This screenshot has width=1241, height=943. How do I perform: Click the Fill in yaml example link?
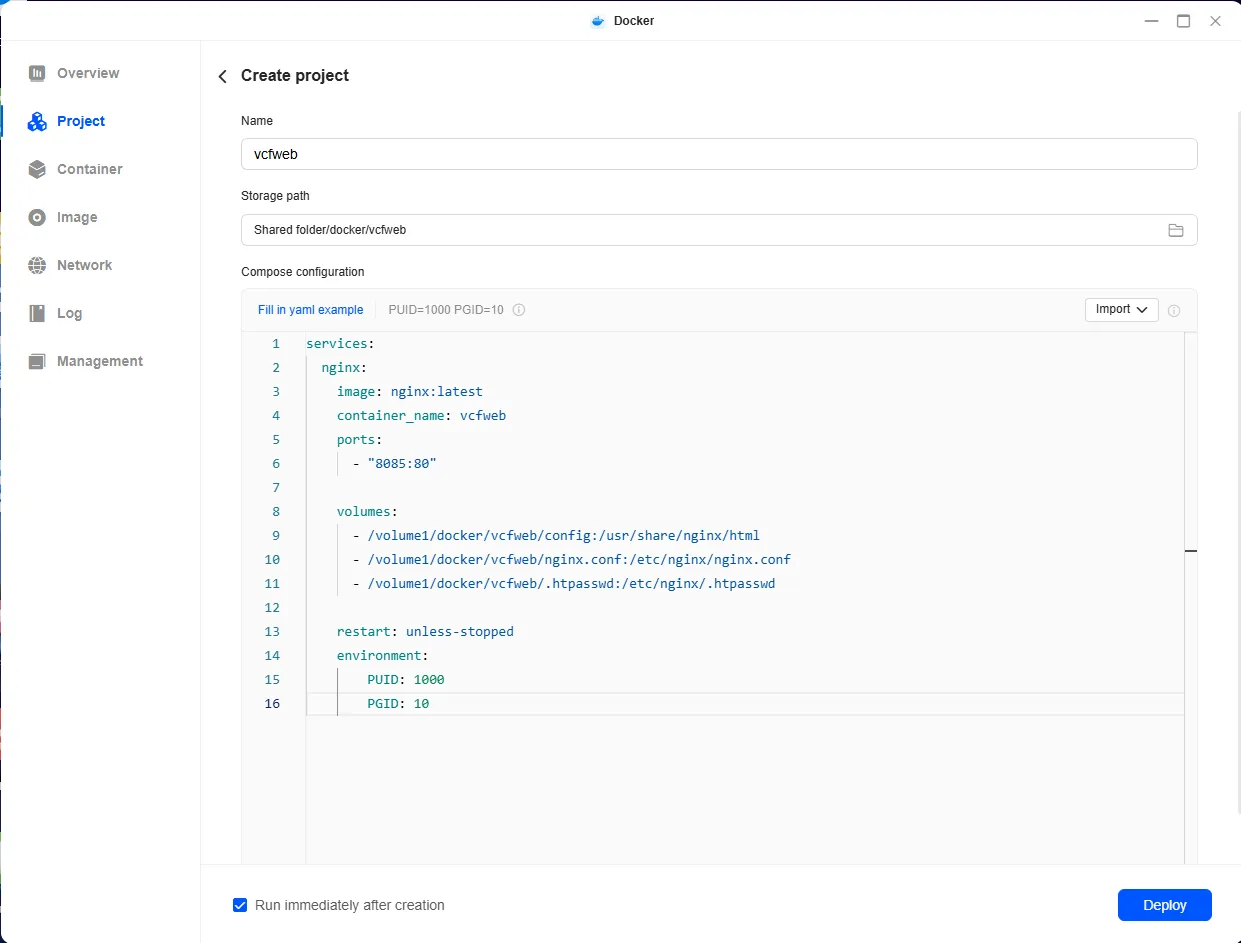click(310, 310)
